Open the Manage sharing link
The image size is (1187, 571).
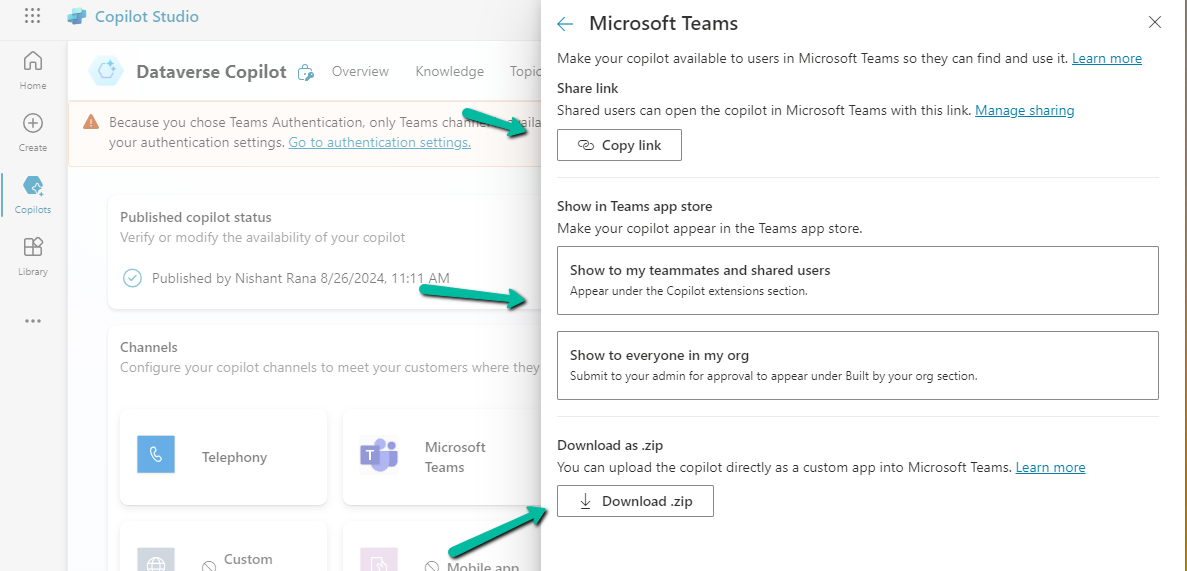(1024, 111)
